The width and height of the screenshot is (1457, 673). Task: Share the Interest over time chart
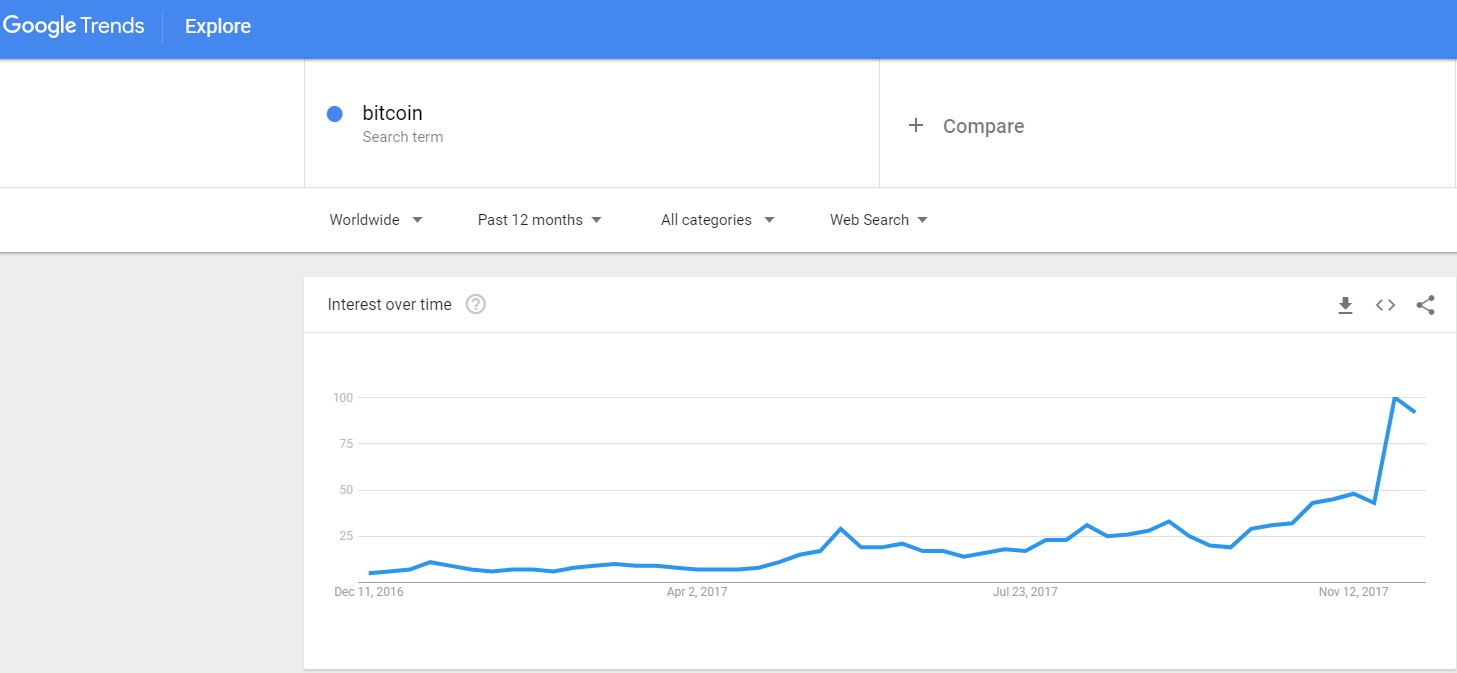pos(1426,305)
